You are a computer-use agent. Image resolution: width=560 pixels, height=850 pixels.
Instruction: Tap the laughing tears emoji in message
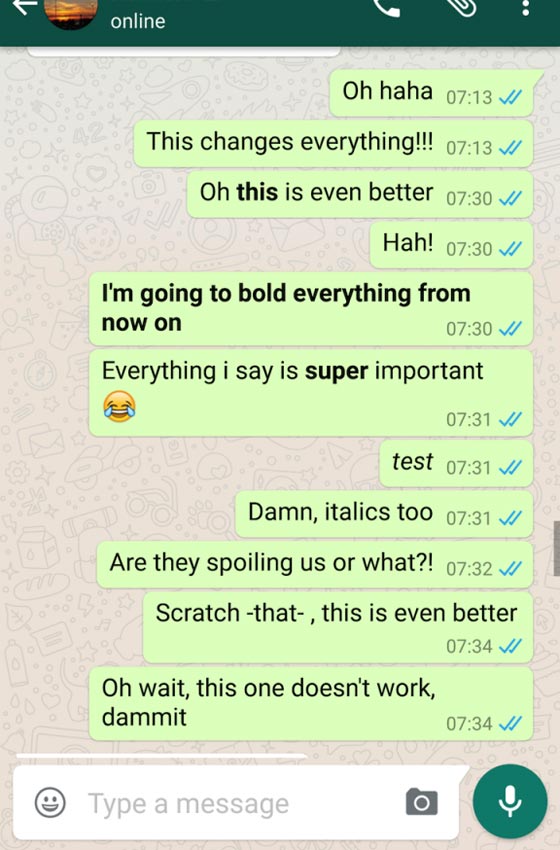tap(119, 406)
